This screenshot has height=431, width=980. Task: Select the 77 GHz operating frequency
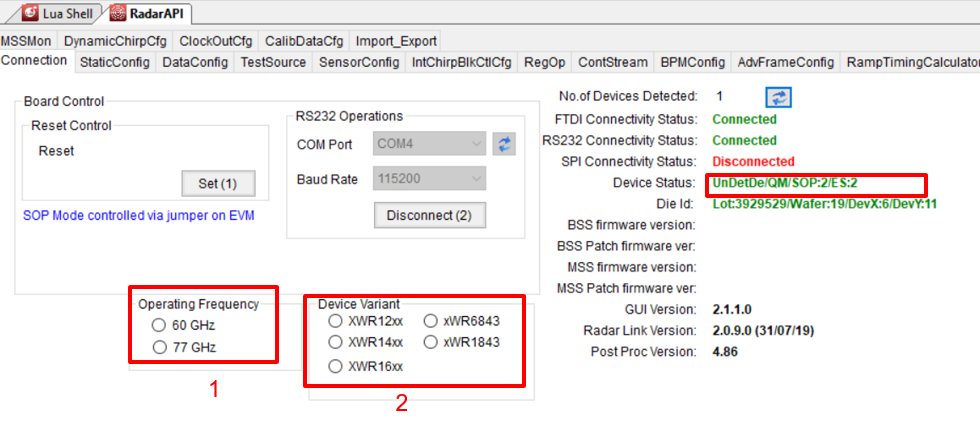click(x=158, y=347)
